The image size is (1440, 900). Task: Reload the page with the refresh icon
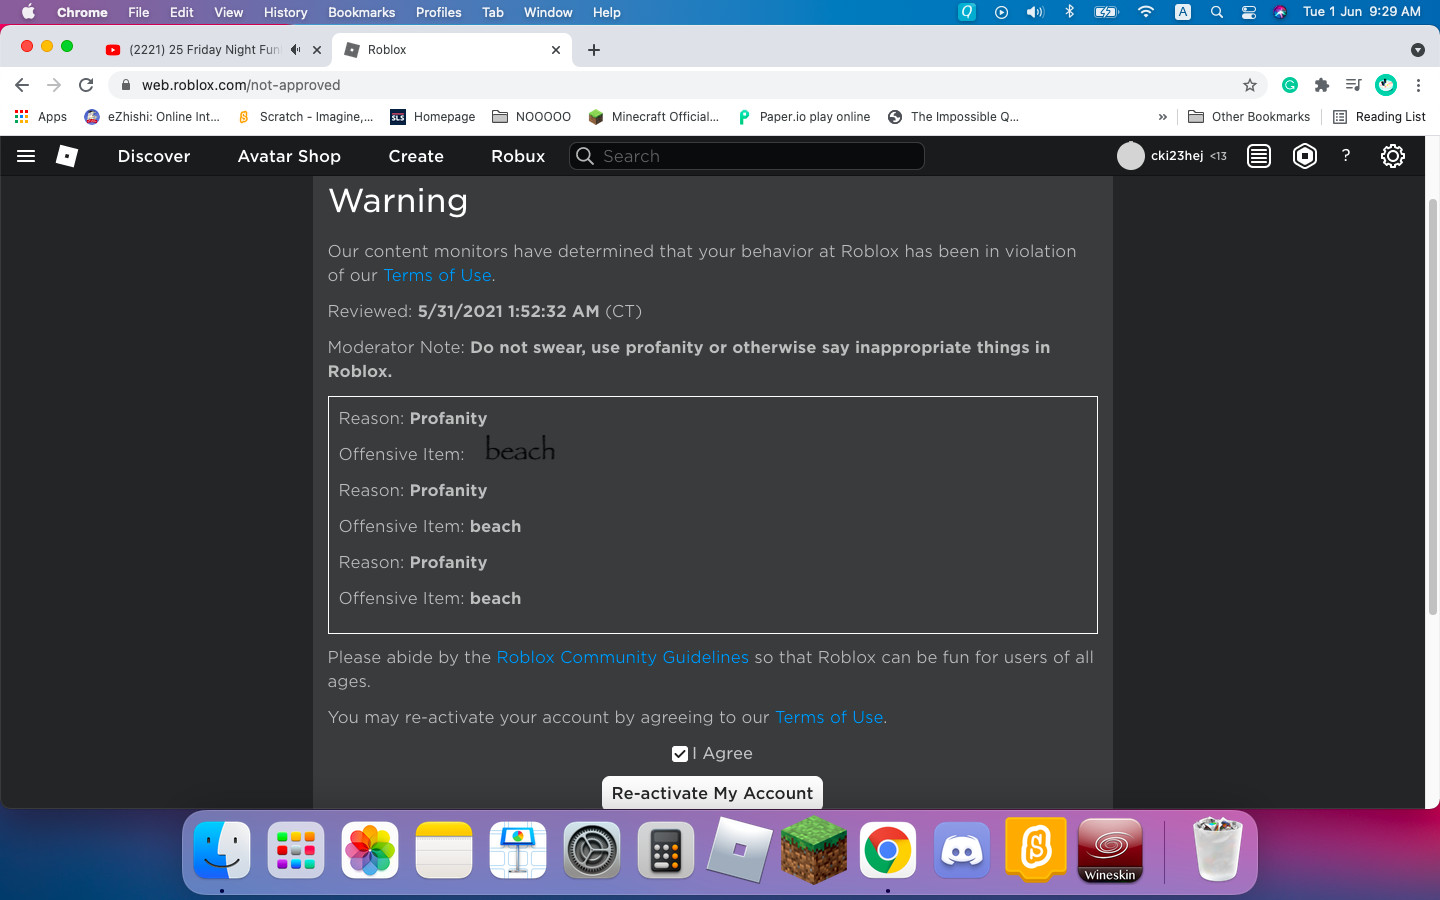tap(86, 85)
